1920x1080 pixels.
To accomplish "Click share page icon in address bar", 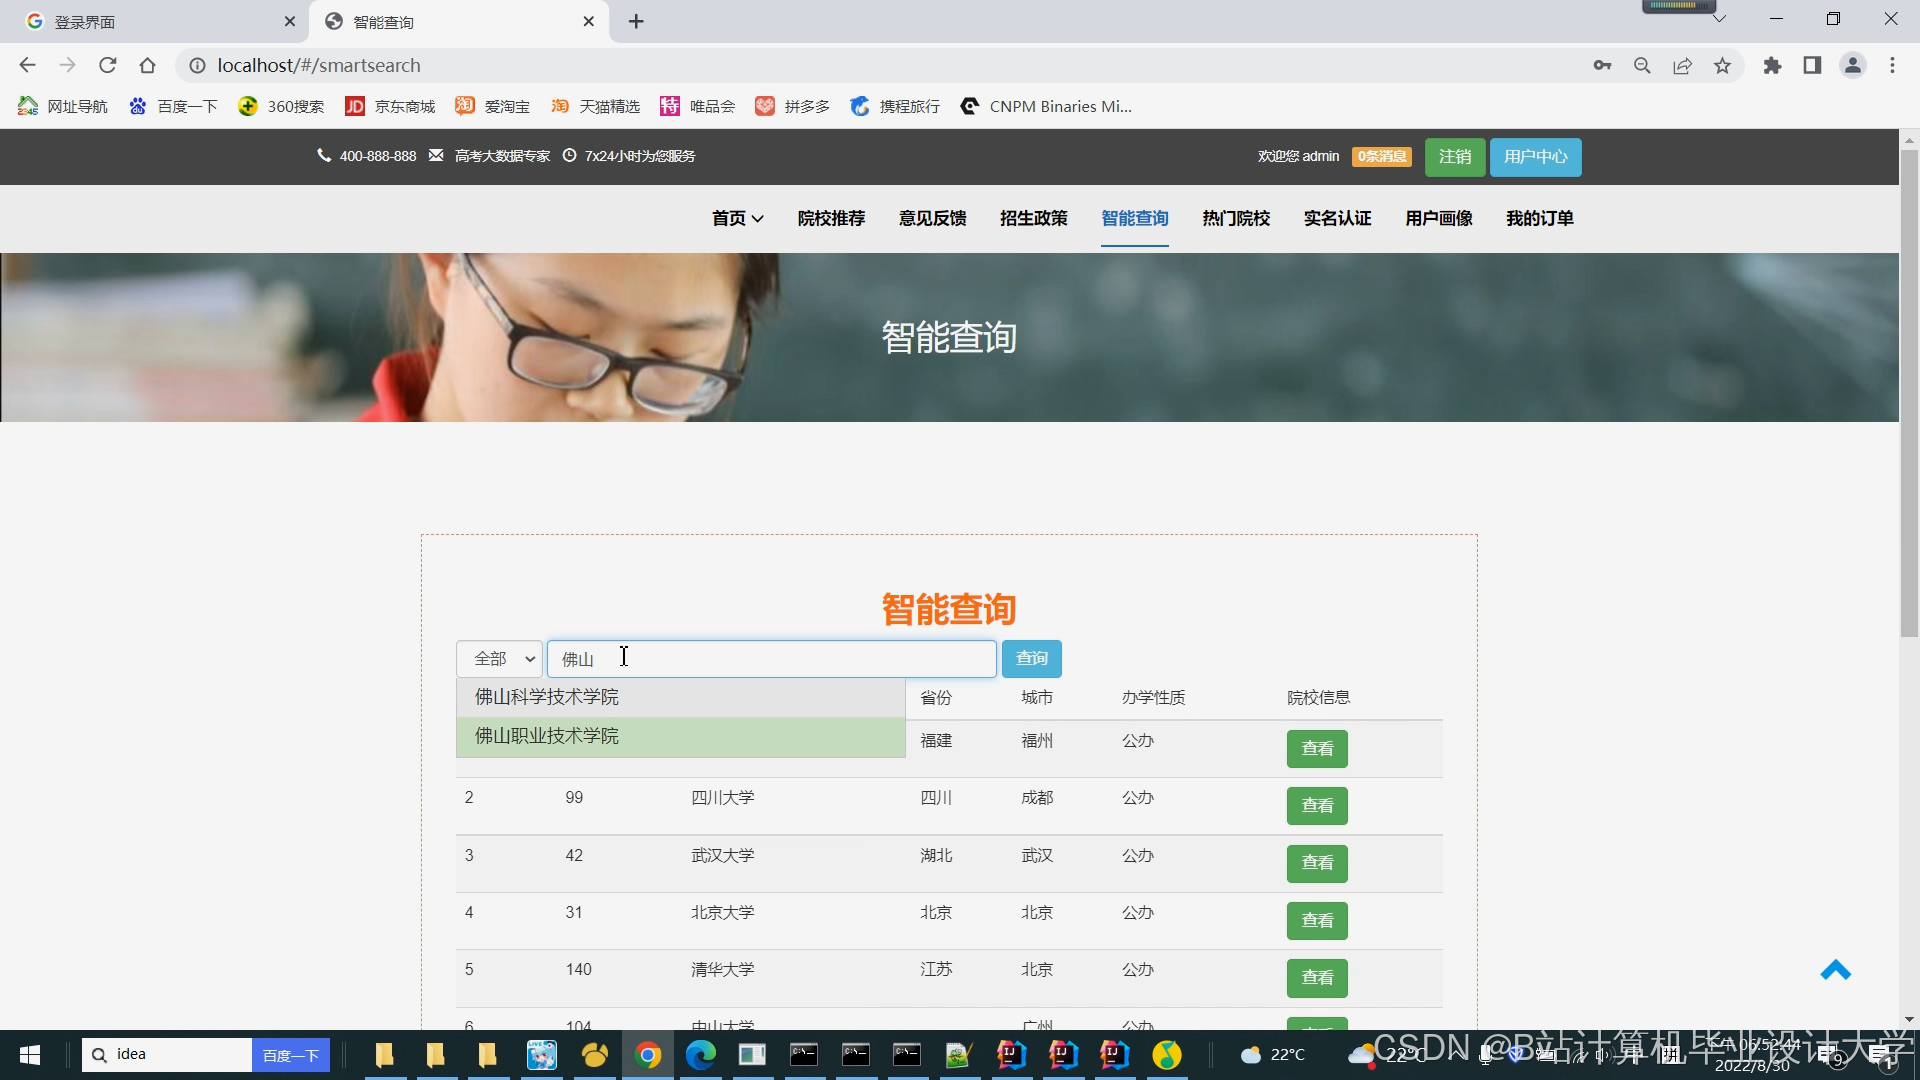I will 1682,65.
